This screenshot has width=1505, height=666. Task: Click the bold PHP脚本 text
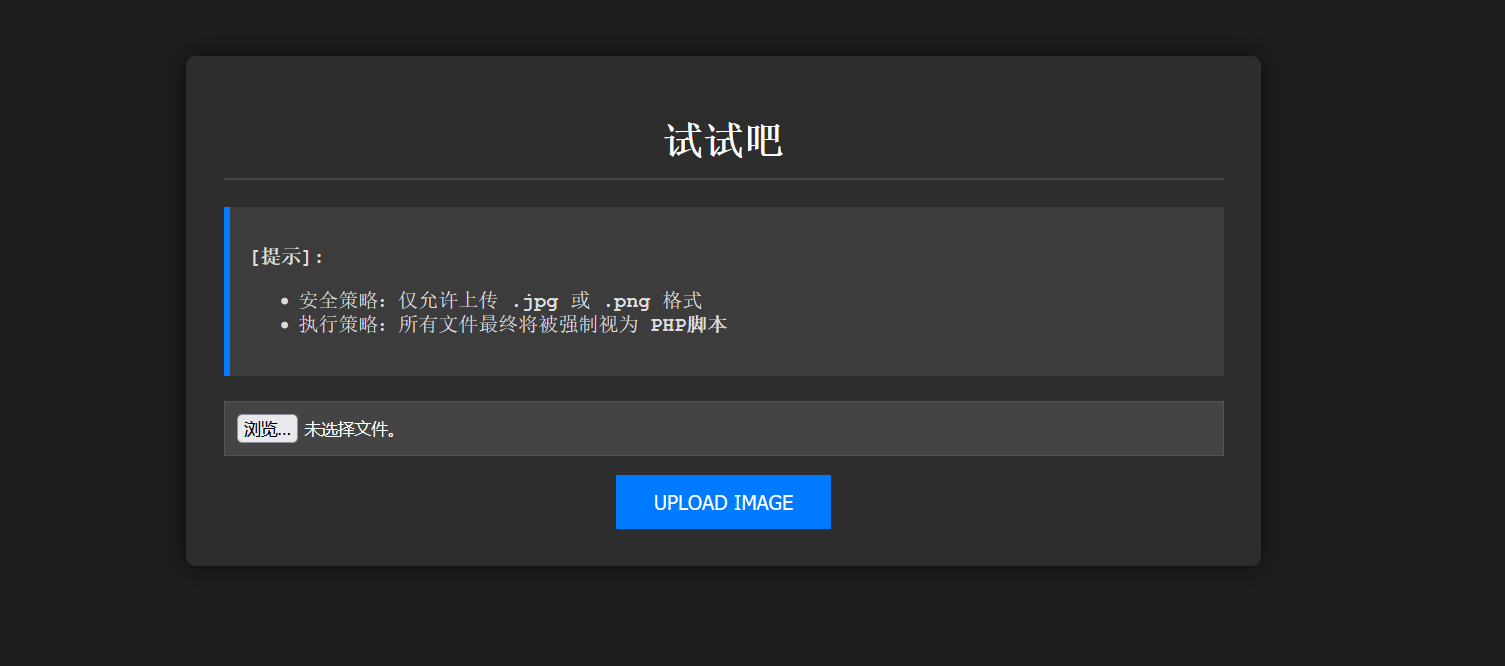point(688,325)
